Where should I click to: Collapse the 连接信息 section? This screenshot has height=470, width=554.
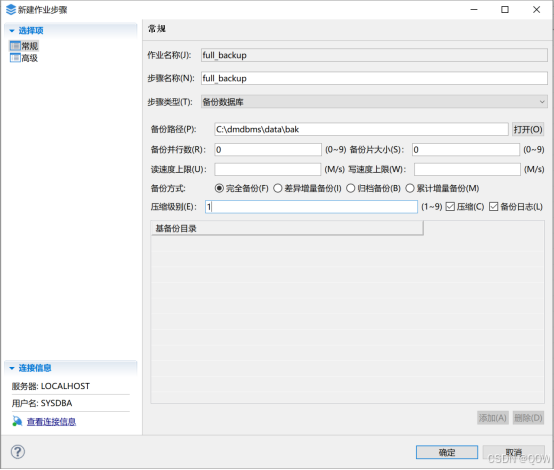[12, 368]
